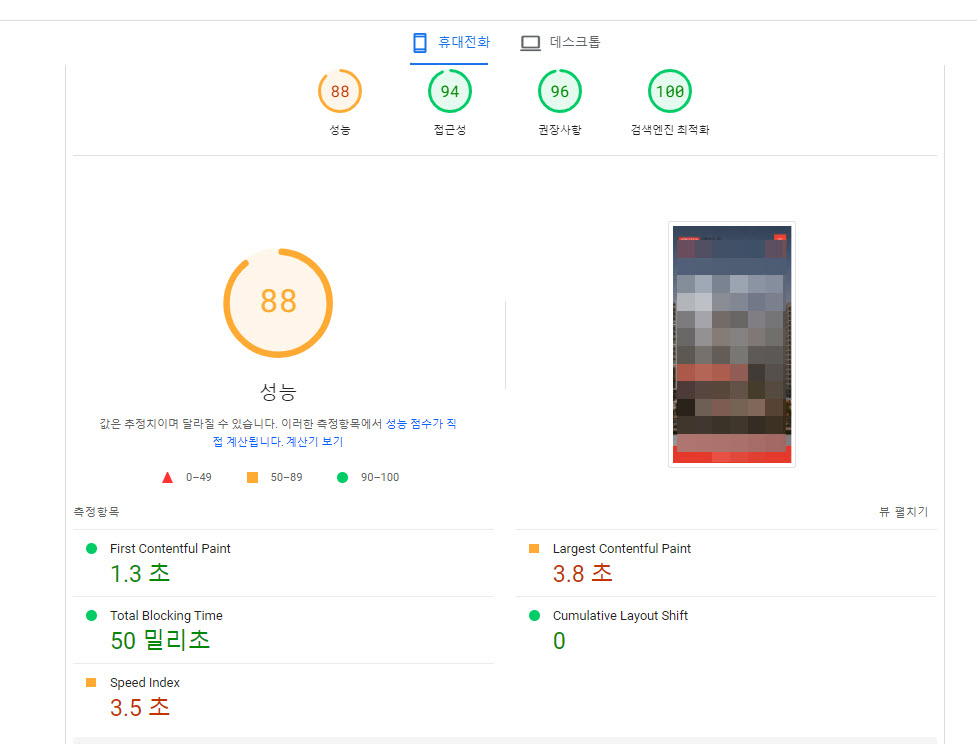Click the 96 권장사항 score circle
This screenshot has height=744, width=977.
[559, 90]
